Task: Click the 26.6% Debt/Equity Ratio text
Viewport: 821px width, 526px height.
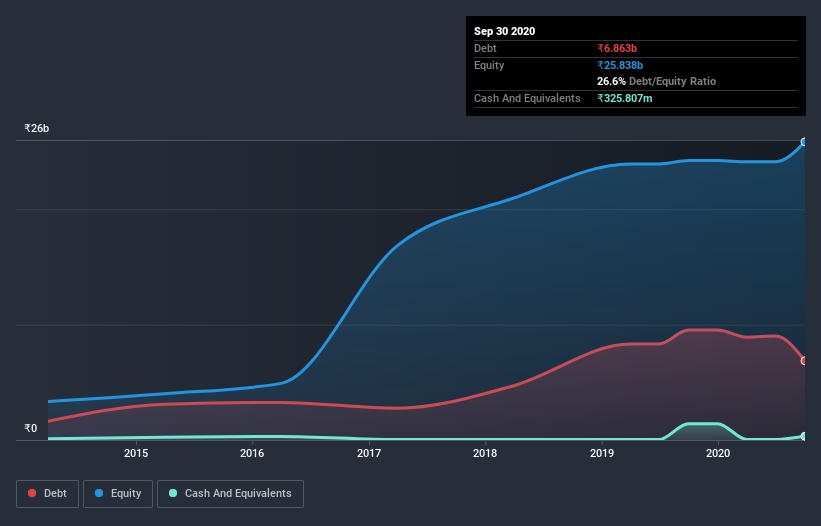Action: (x=656, y=81)
